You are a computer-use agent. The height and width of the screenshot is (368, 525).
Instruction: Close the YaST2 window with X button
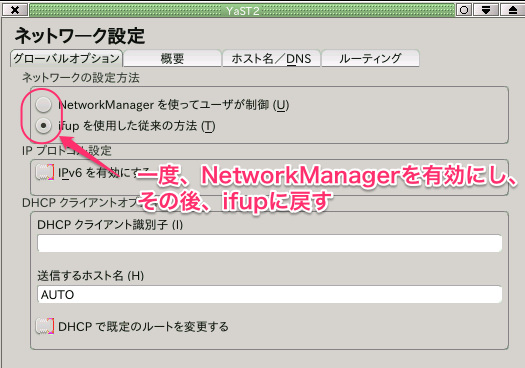coord(15,10)
